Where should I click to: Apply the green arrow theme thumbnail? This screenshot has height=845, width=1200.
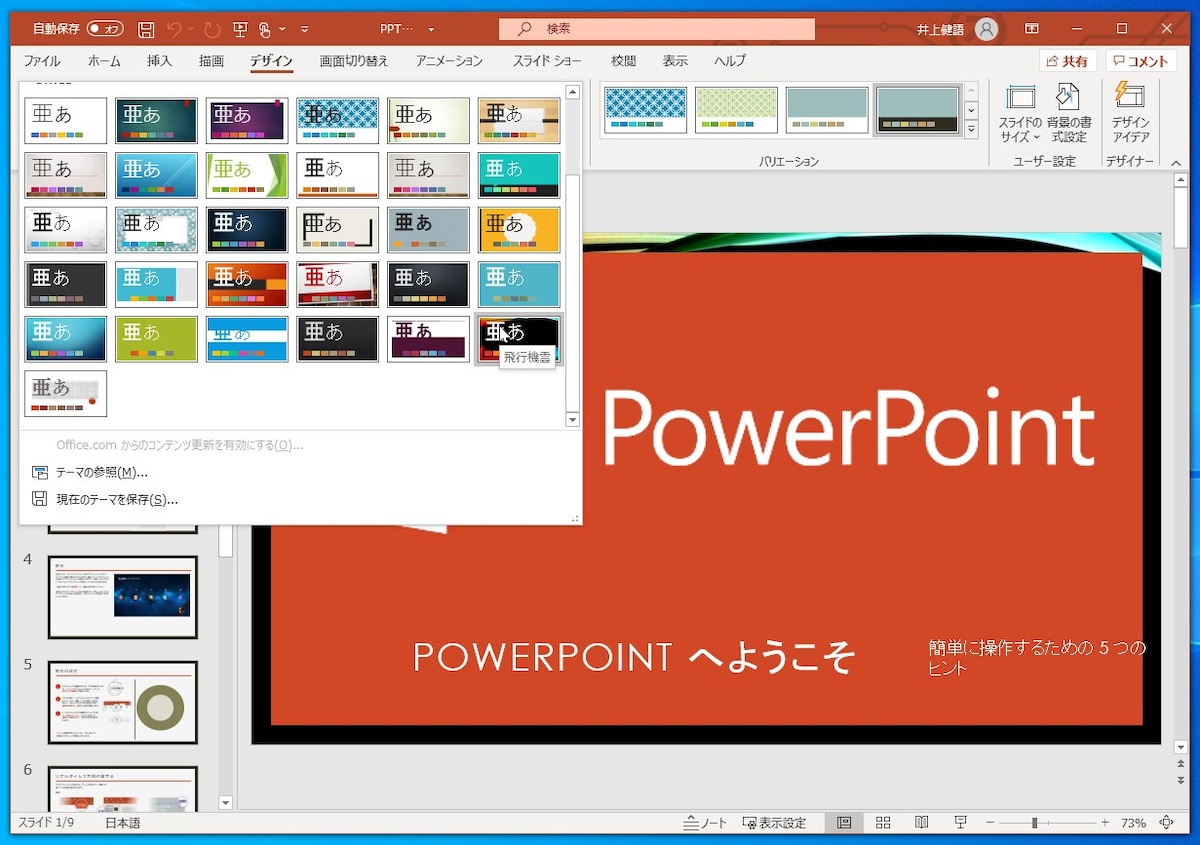[247, 175]
